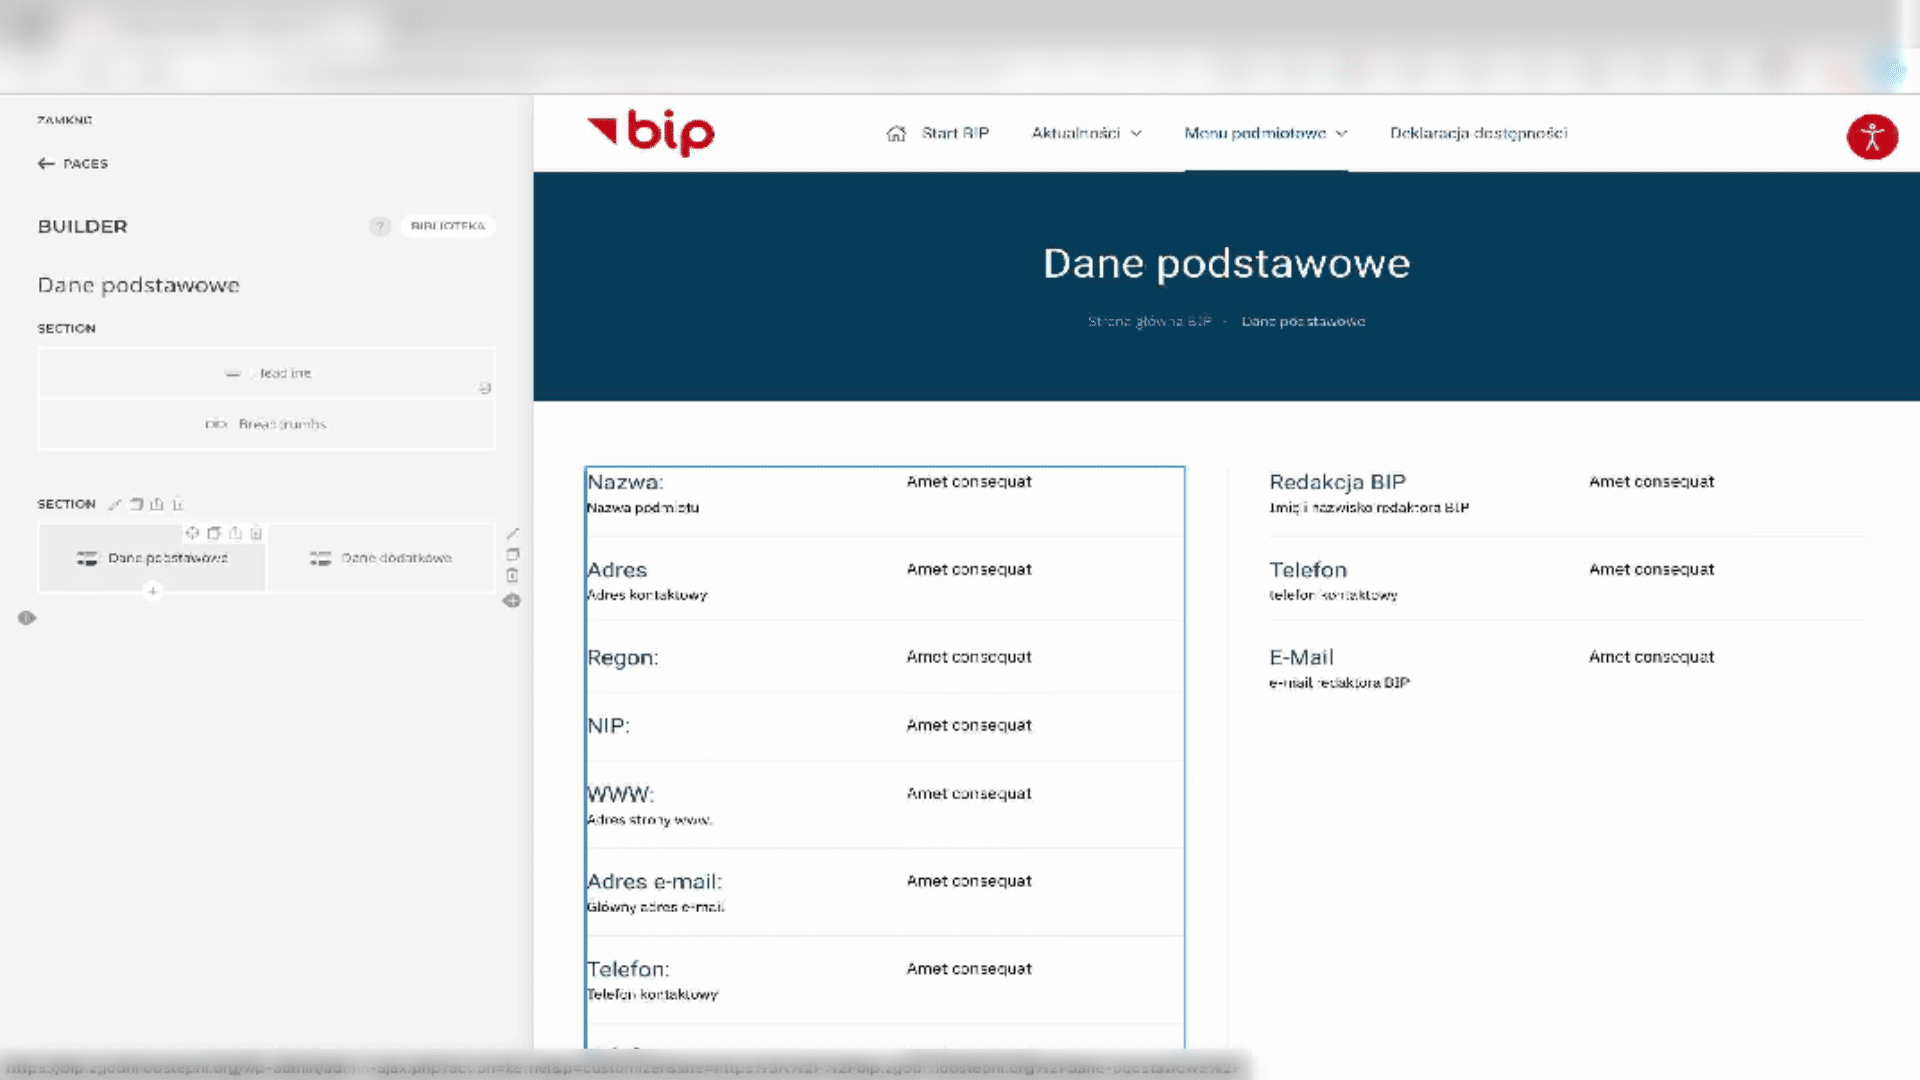
Task: Open the red accessibility button
Action: [1872, 137]
